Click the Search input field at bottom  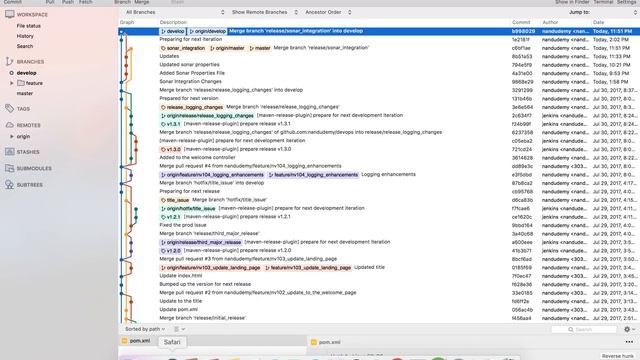tap(584, 329)
